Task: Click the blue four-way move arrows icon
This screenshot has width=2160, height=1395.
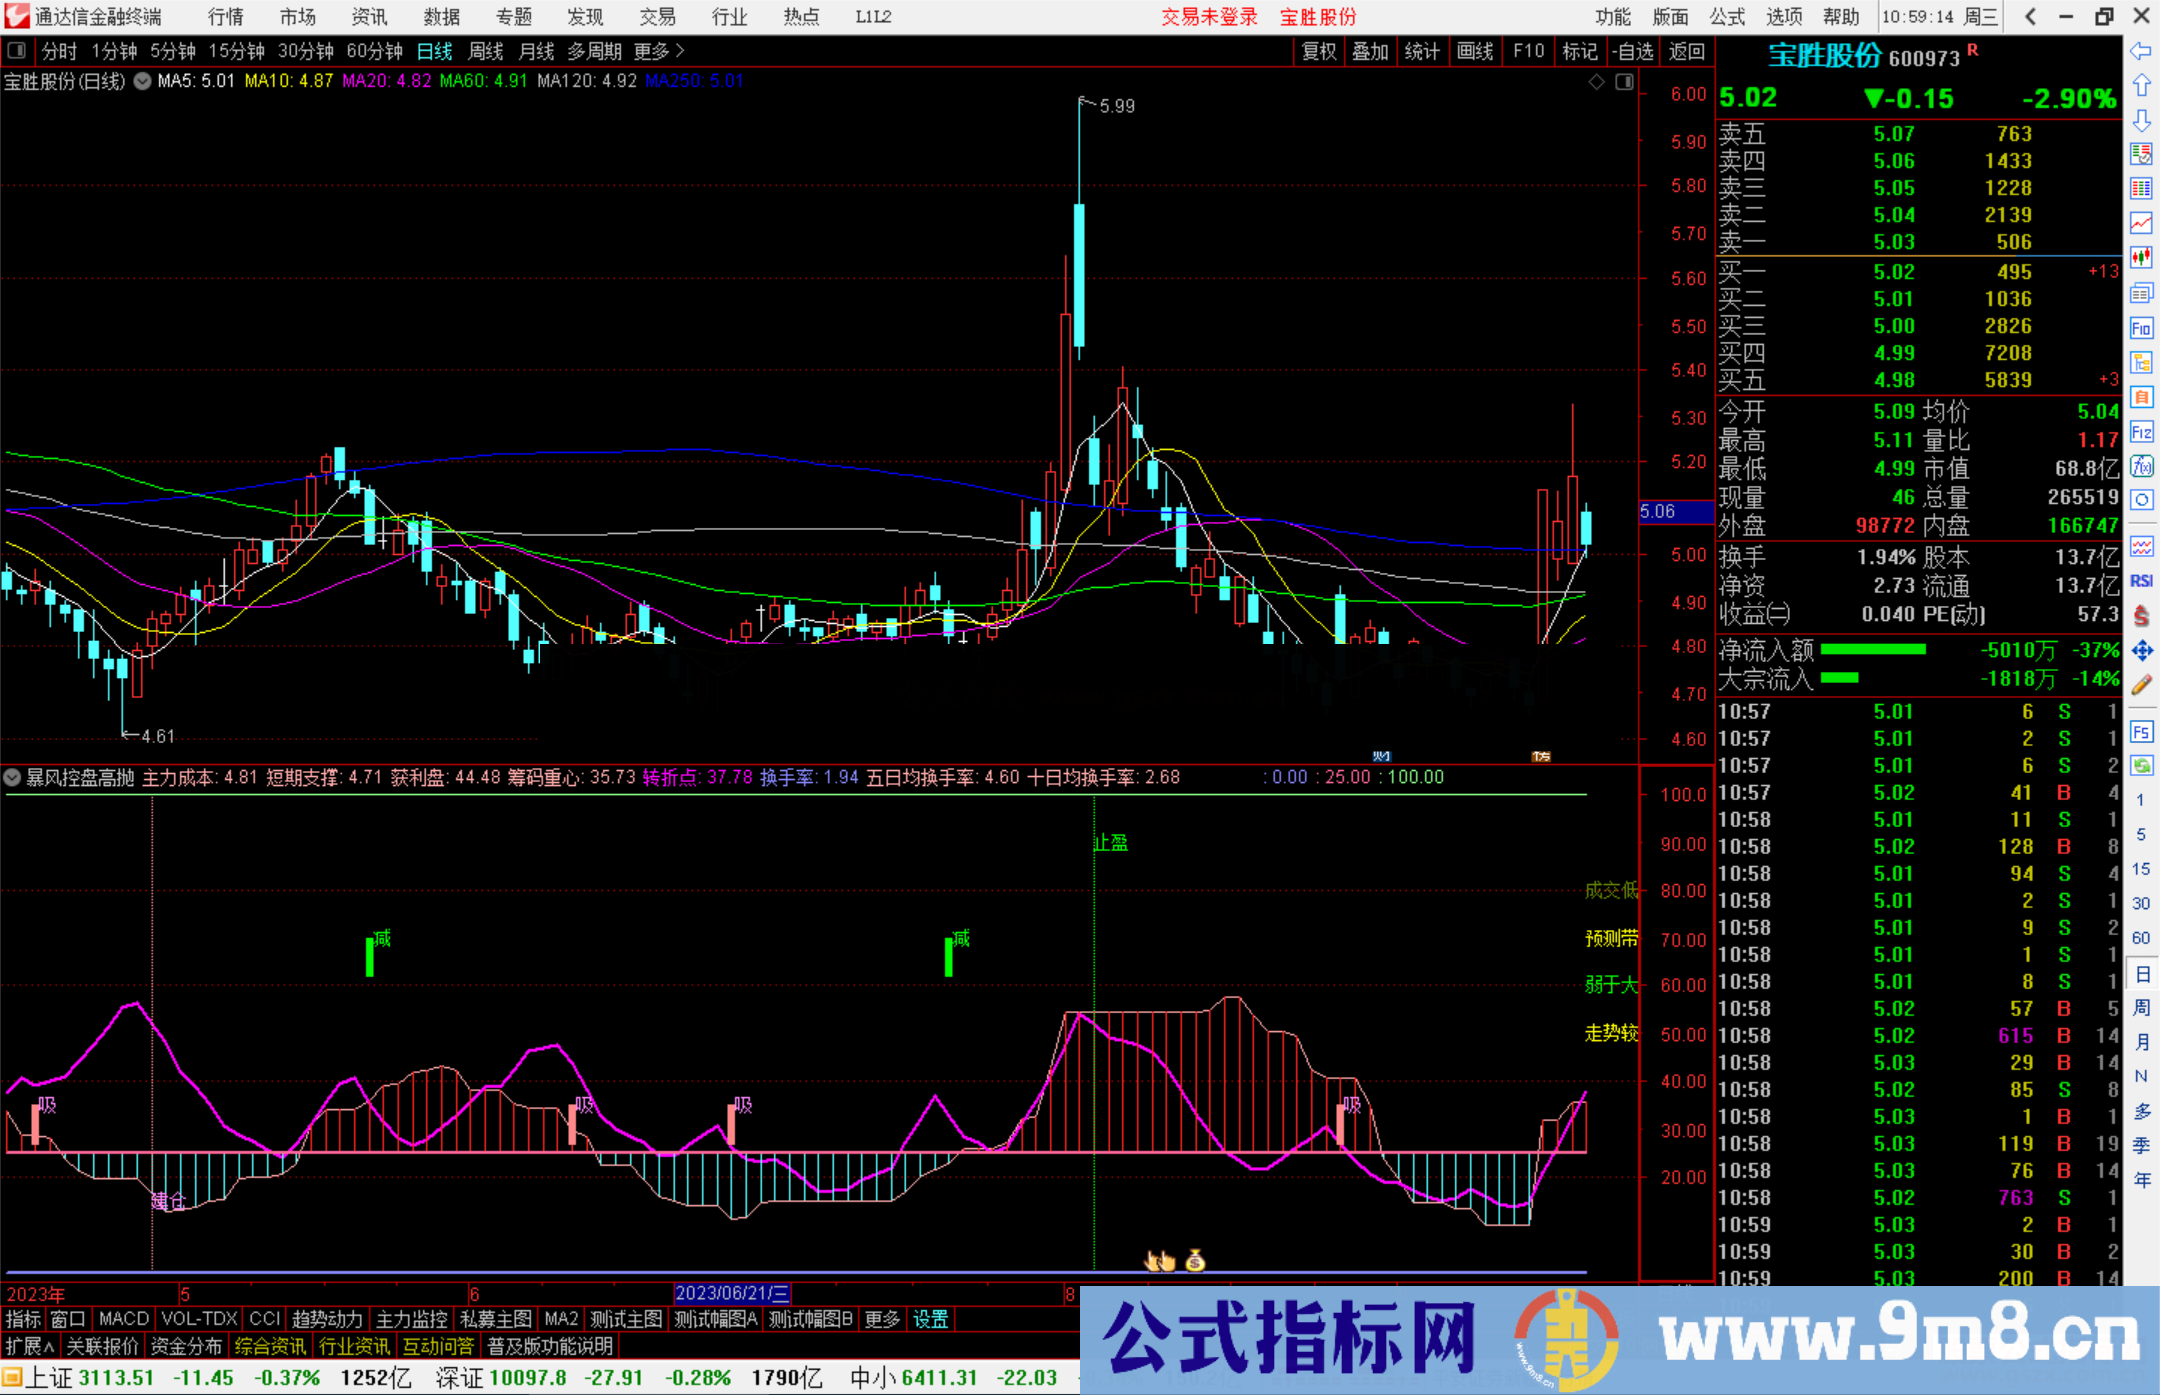Action: [2141, 651]
